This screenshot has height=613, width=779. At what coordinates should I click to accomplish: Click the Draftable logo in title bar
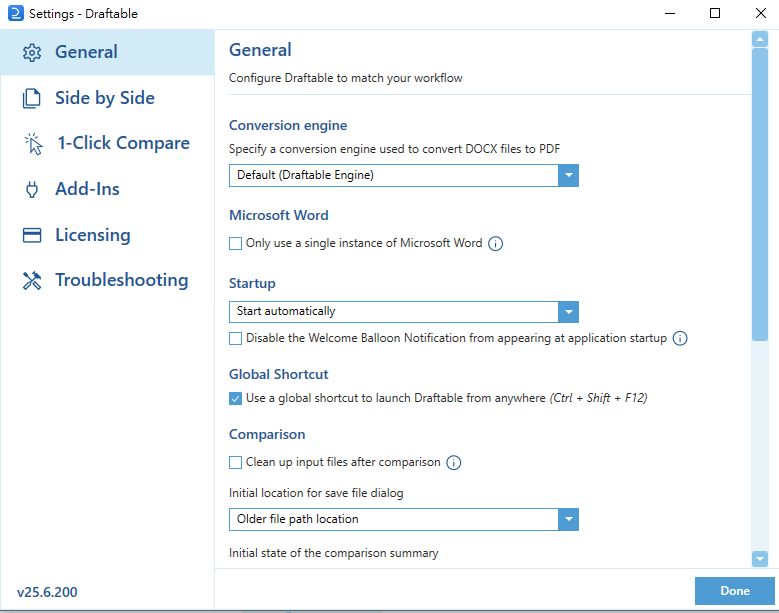[15, 13]
